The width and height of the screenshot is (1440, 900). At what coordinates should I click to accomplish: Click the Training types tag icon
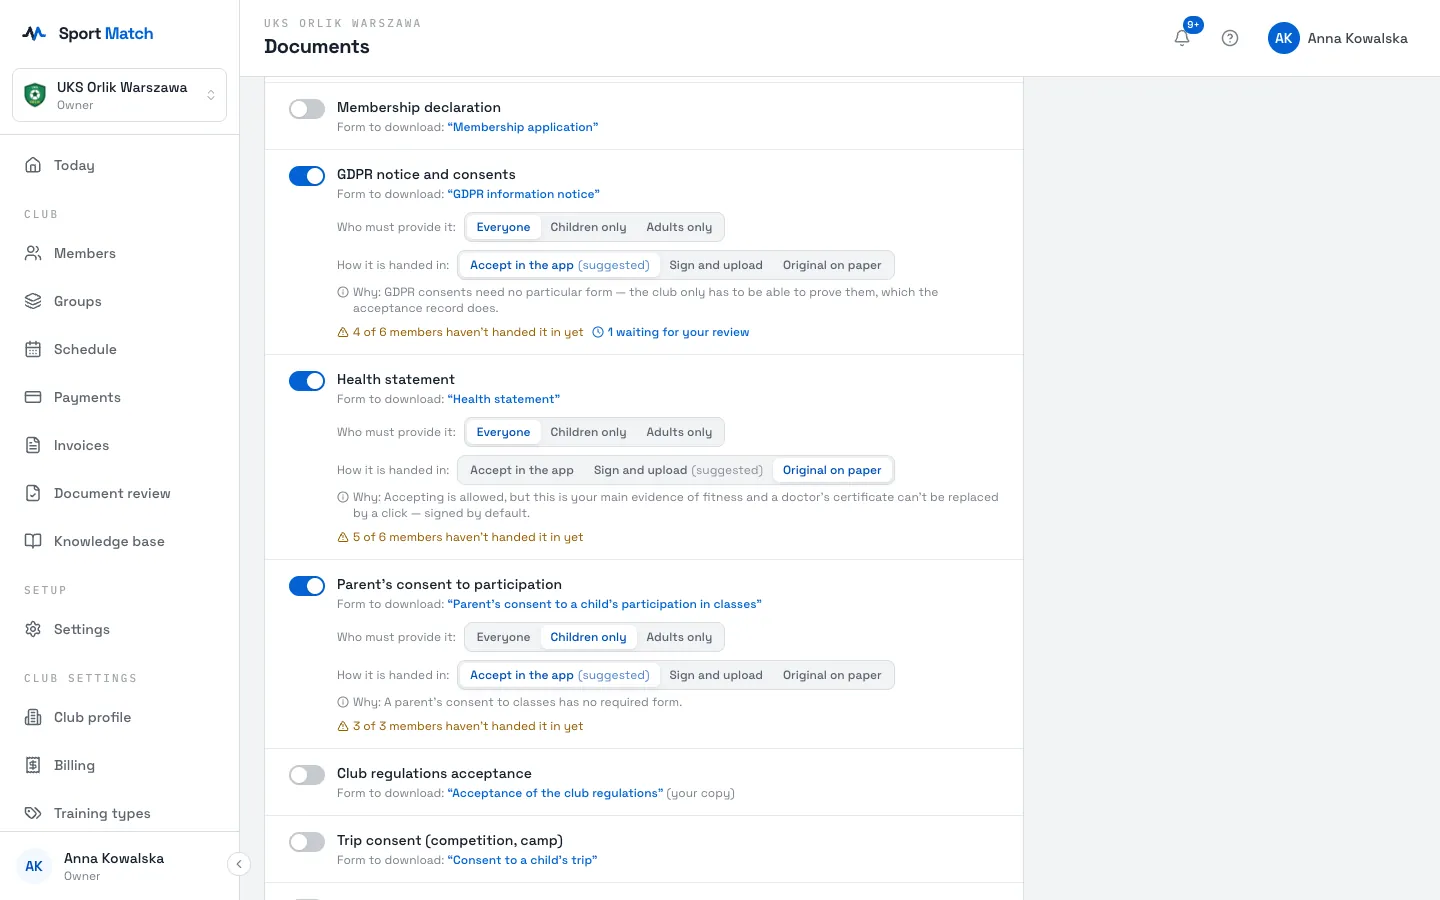33,813
